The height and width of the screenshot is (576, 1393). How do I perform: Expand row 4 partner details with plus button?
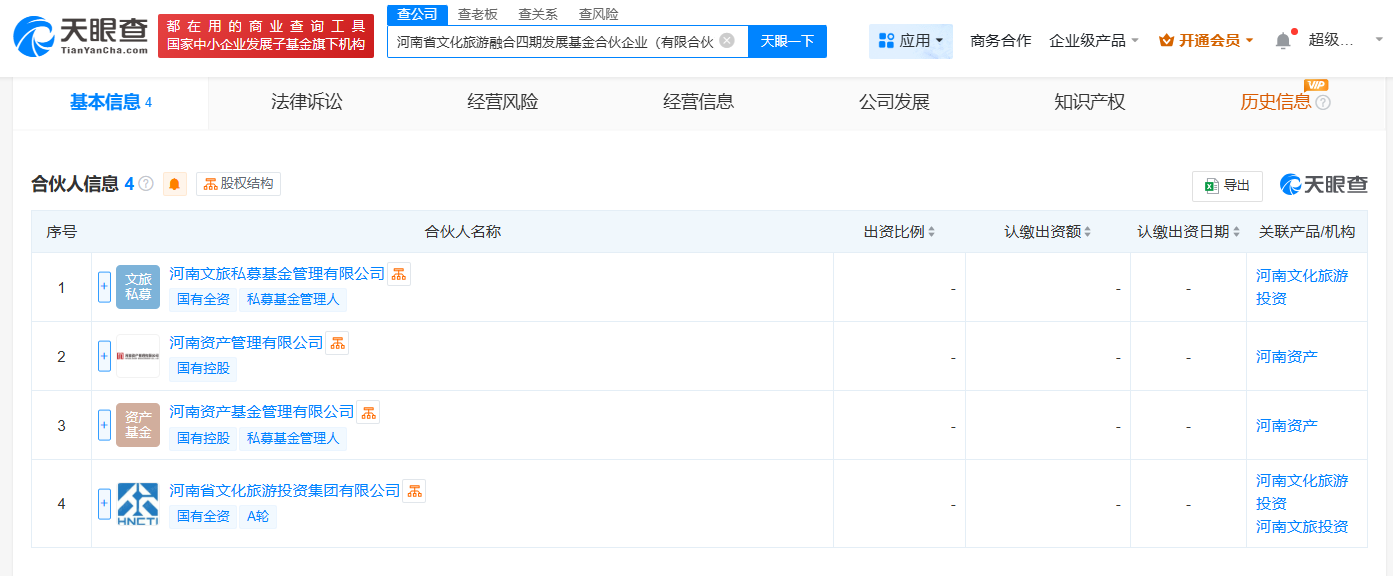104,504
